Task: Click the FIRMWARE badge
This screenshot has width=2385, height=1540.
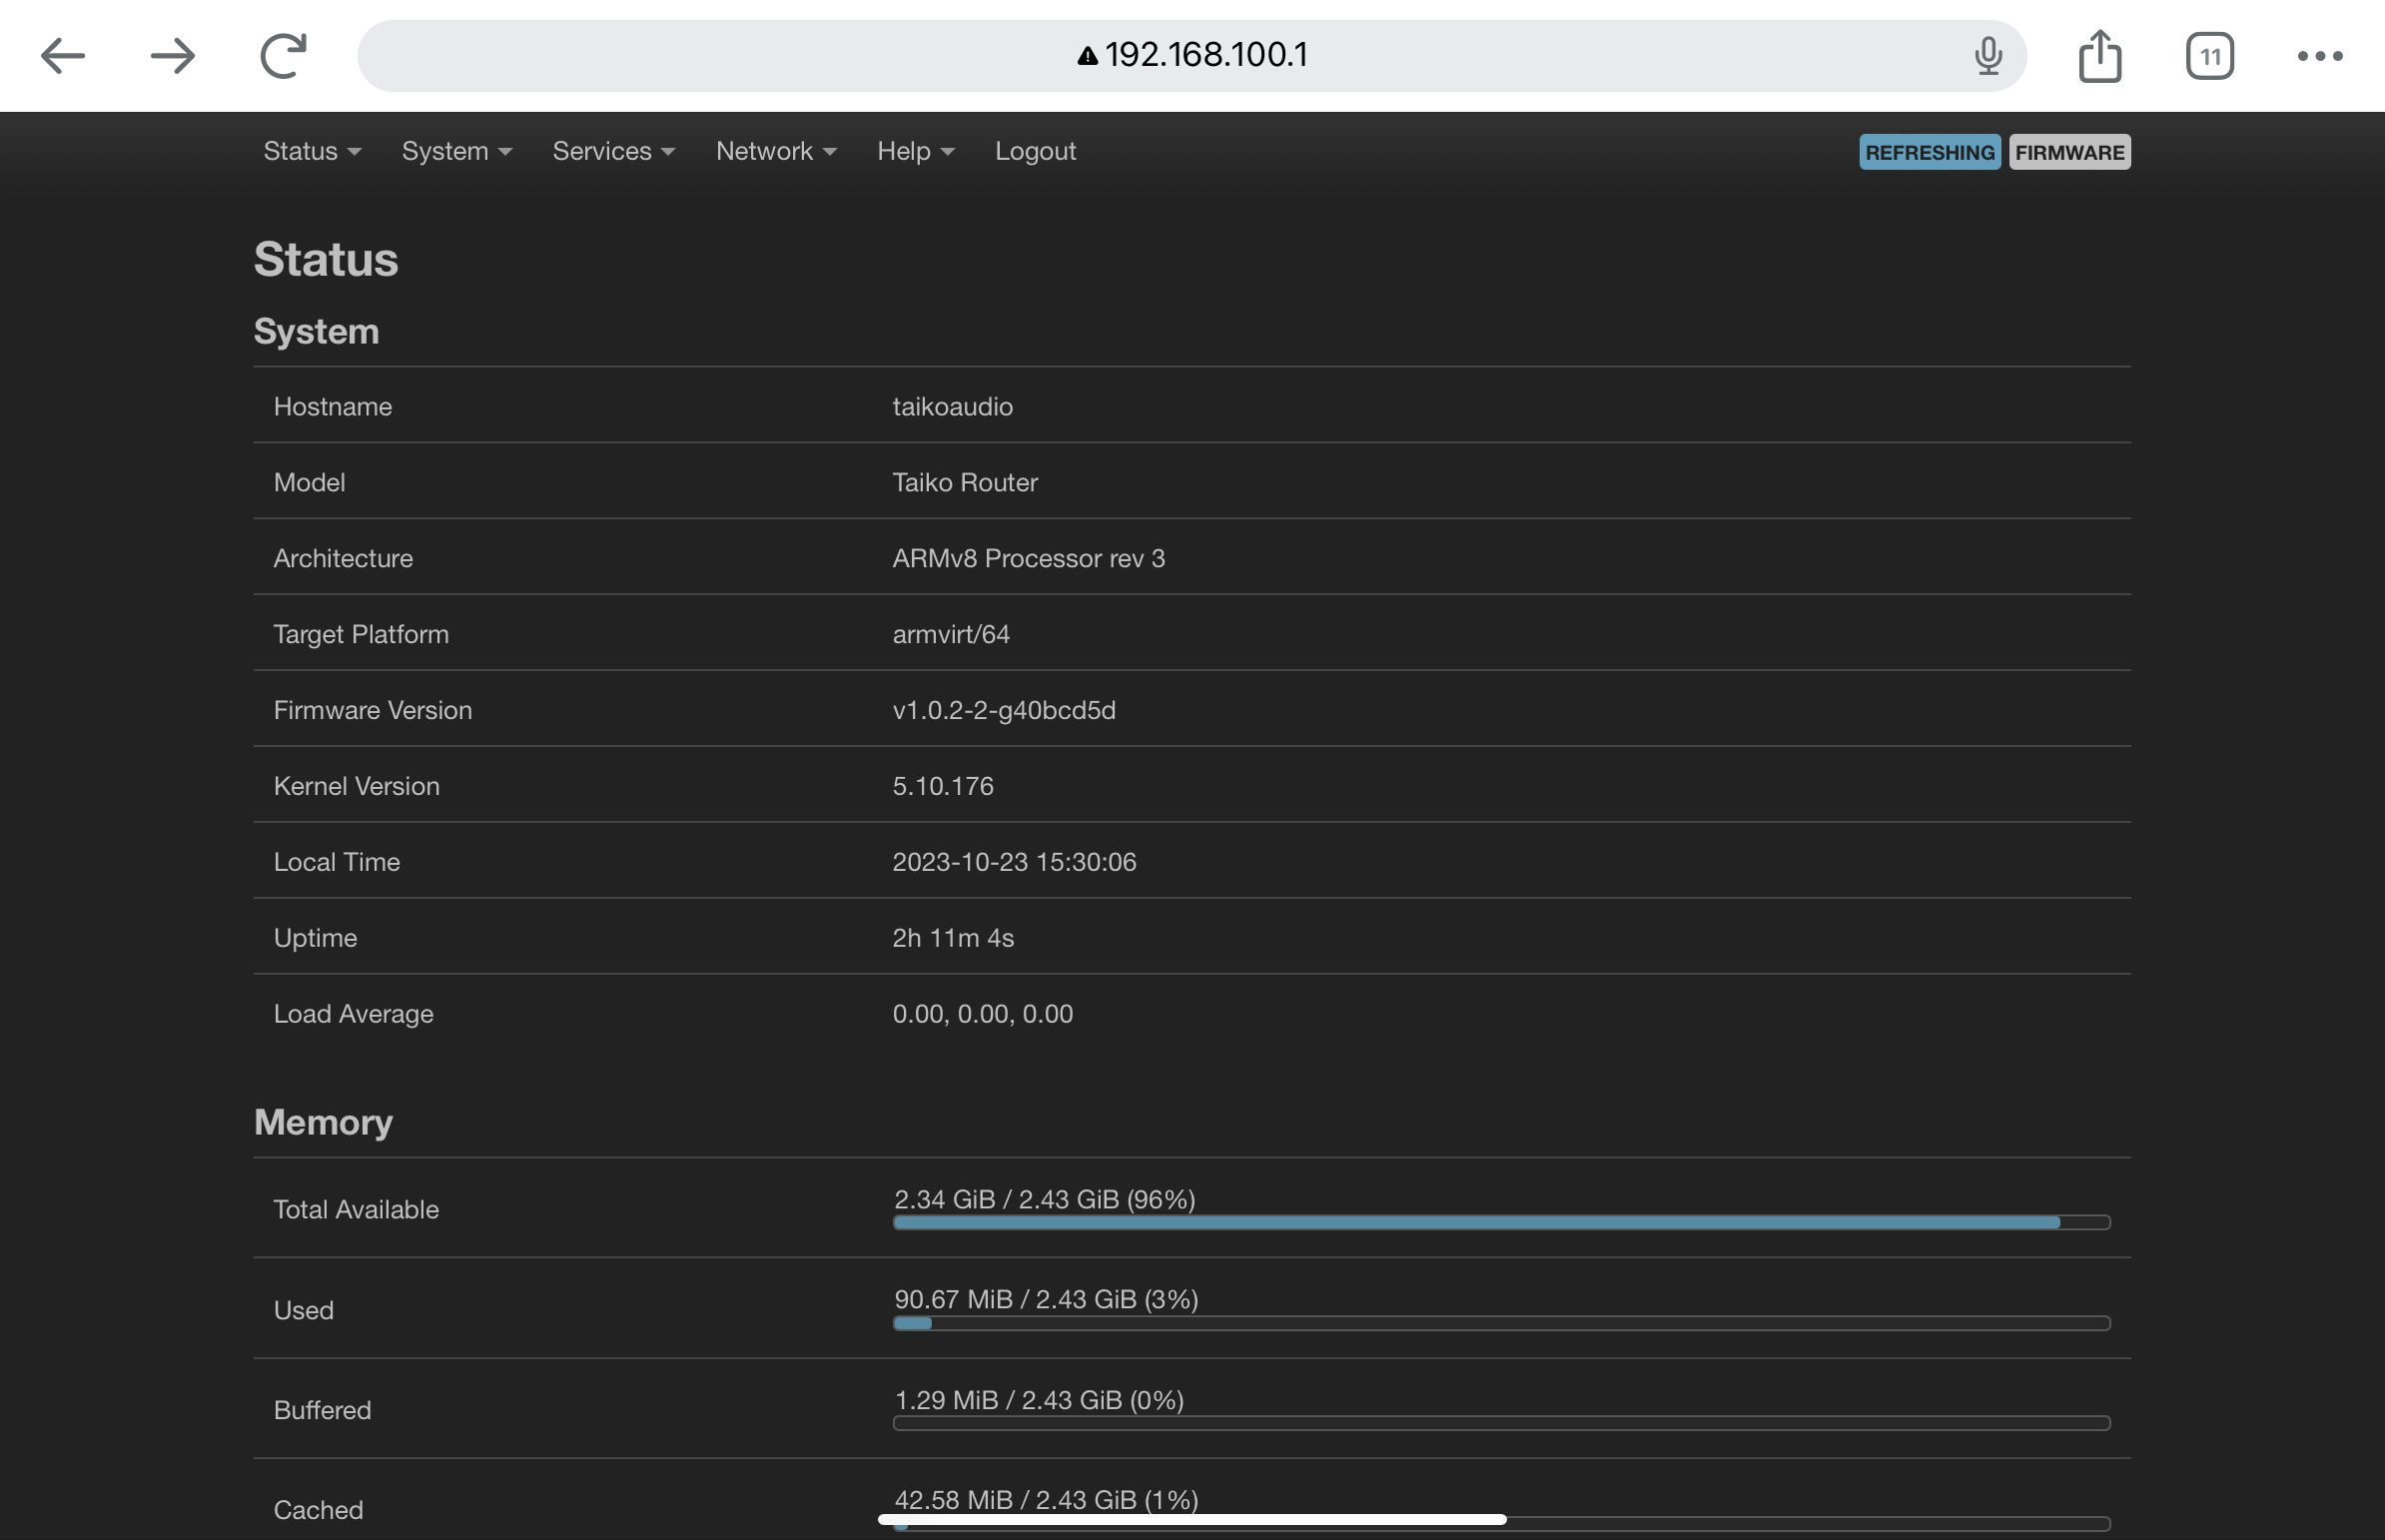Action: (2069, 152)
